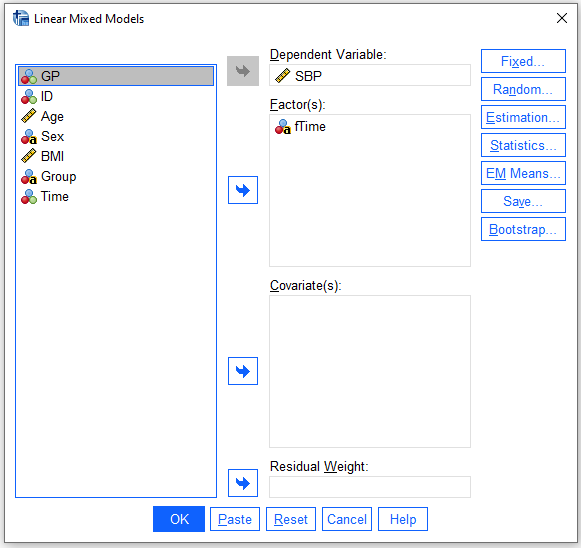Select the BMI scale variable
The height and width of the screenshot is (548, 581).
pos(116,156)
